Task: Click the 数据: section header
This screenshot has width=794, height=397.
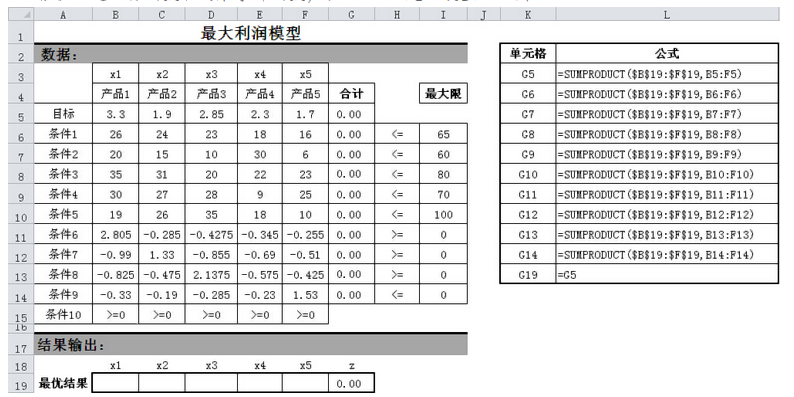Action: (251, 54)
